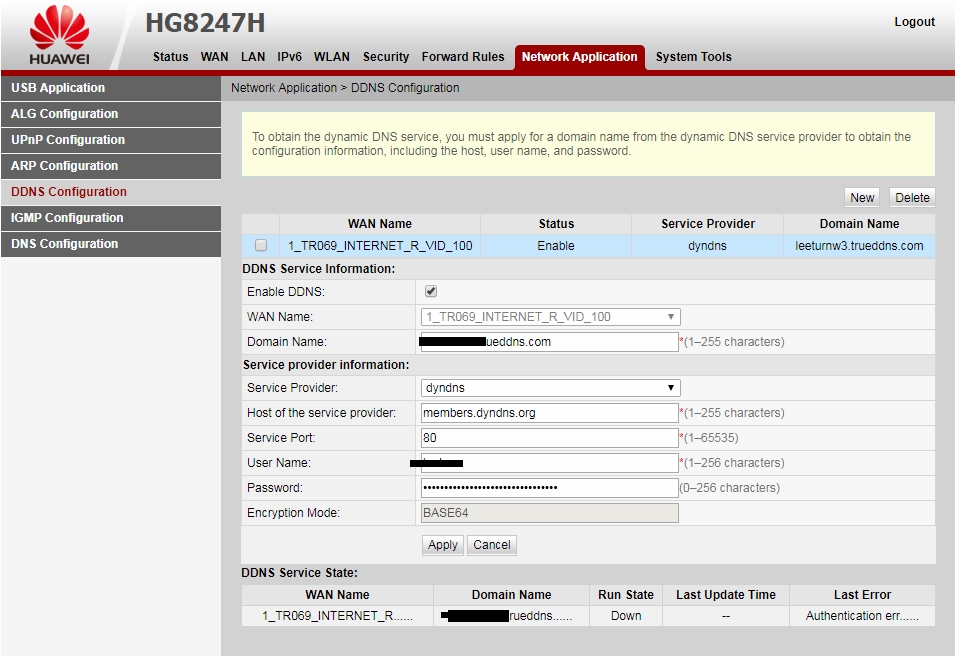955x656 pixels.
Task: Focus the Service Port field
Action: pos(549,438)
